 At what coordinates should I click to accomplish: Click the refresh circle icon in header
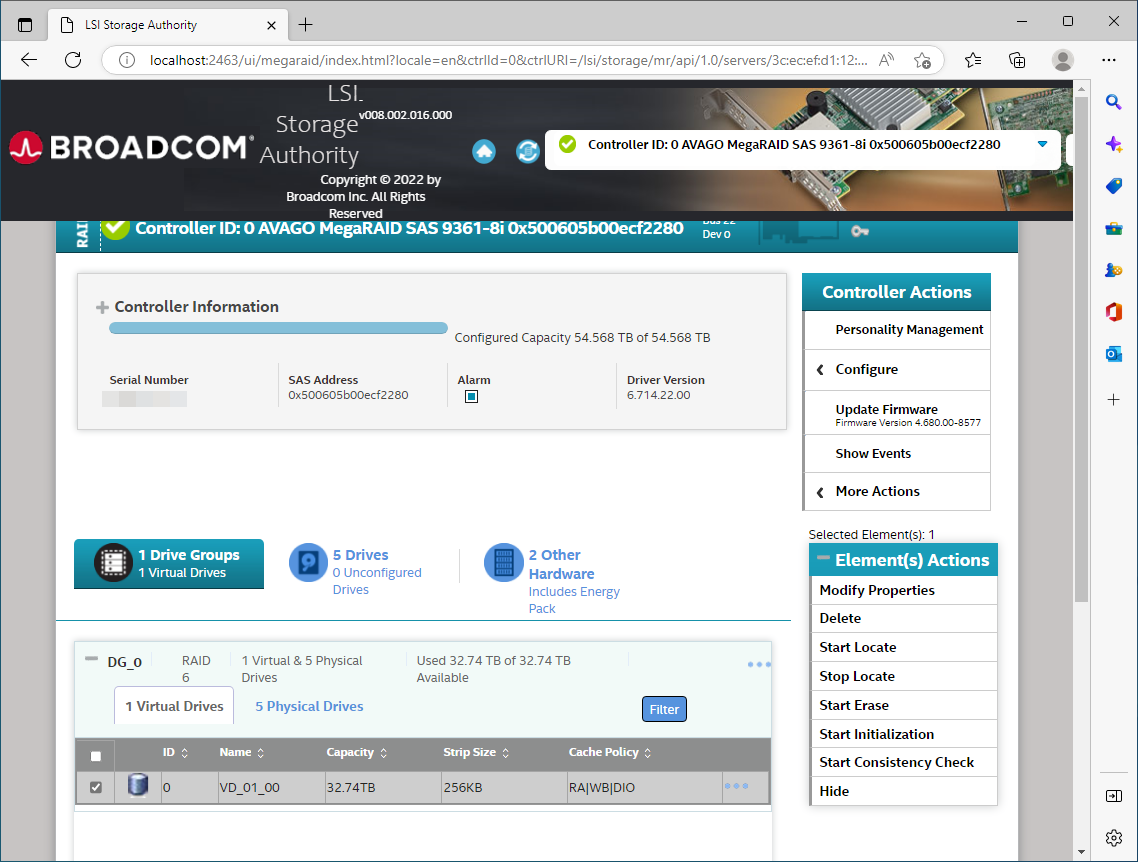coord(528,151)
